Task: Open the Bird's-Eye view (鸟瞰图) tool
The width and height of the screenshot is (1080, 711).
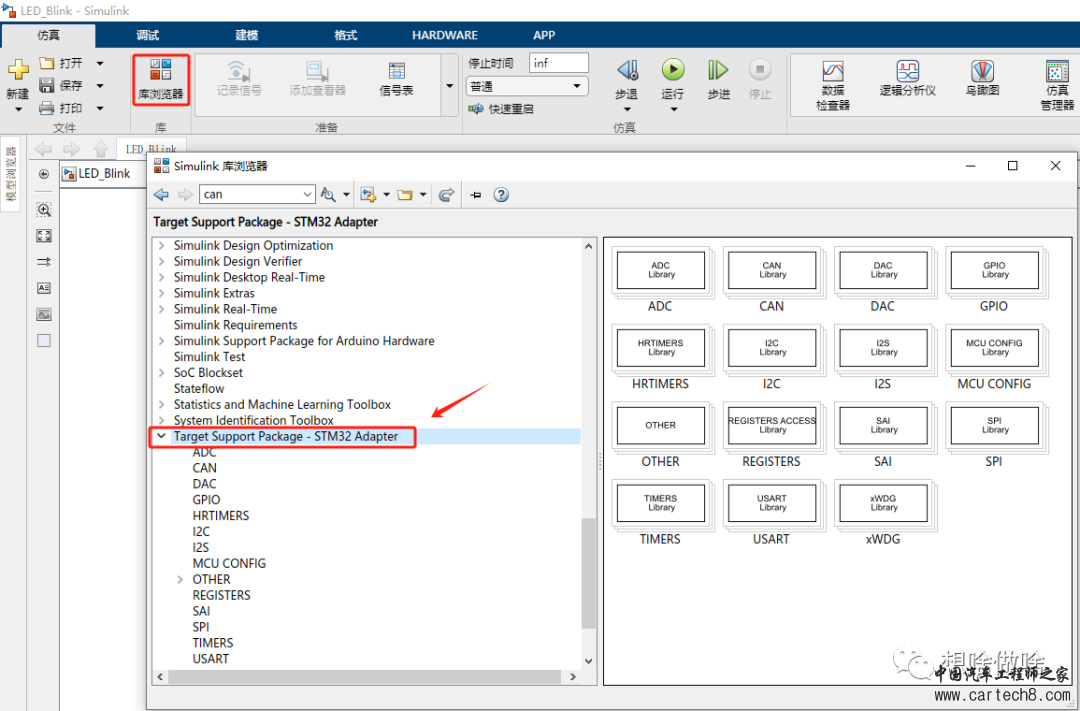Action: [982, 78]
